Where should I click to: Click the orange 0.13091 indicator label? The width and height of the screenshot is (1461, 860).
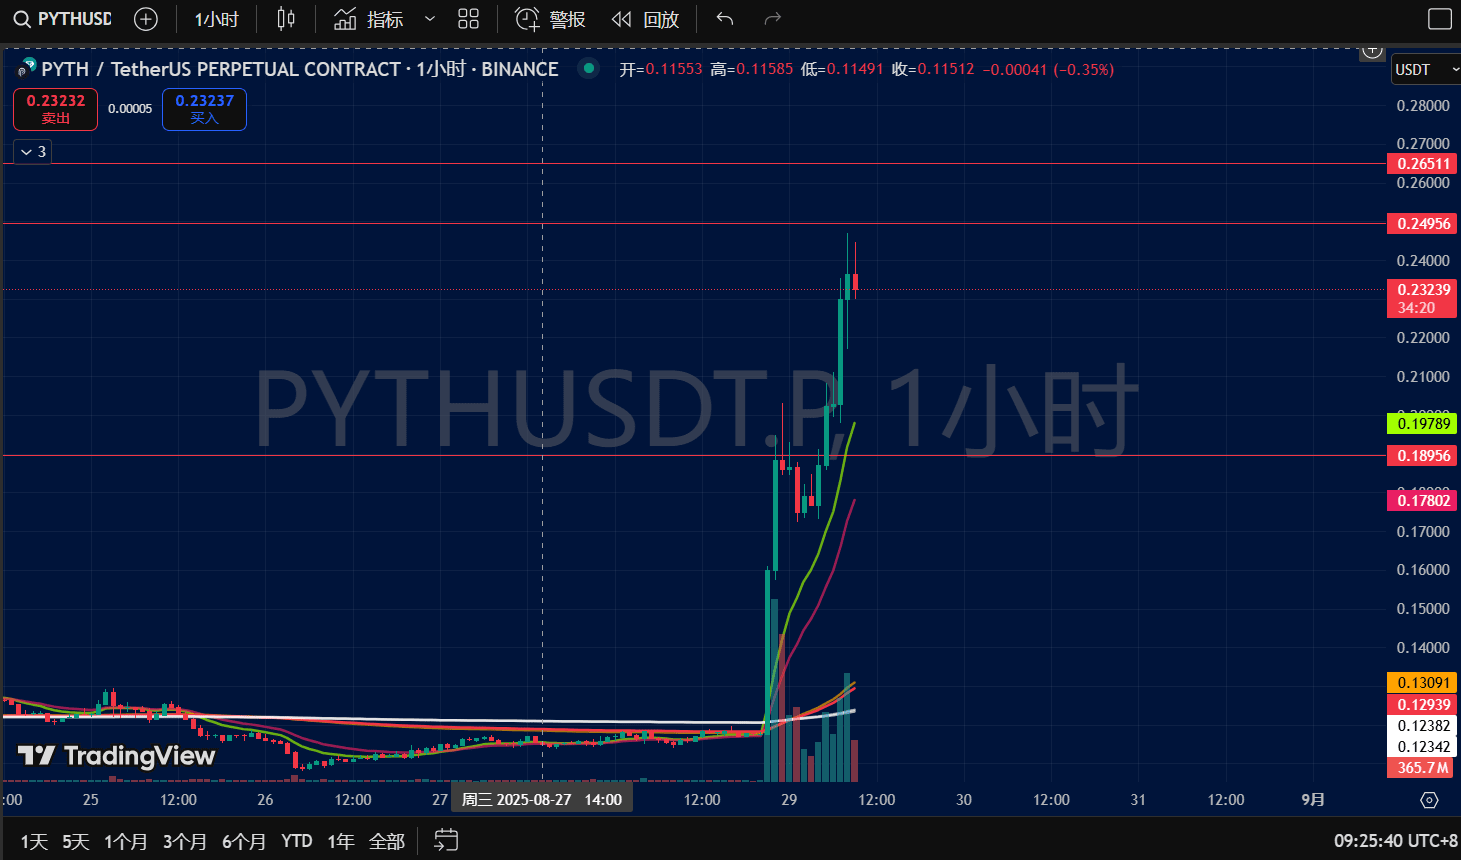(x=1422, y=683)
